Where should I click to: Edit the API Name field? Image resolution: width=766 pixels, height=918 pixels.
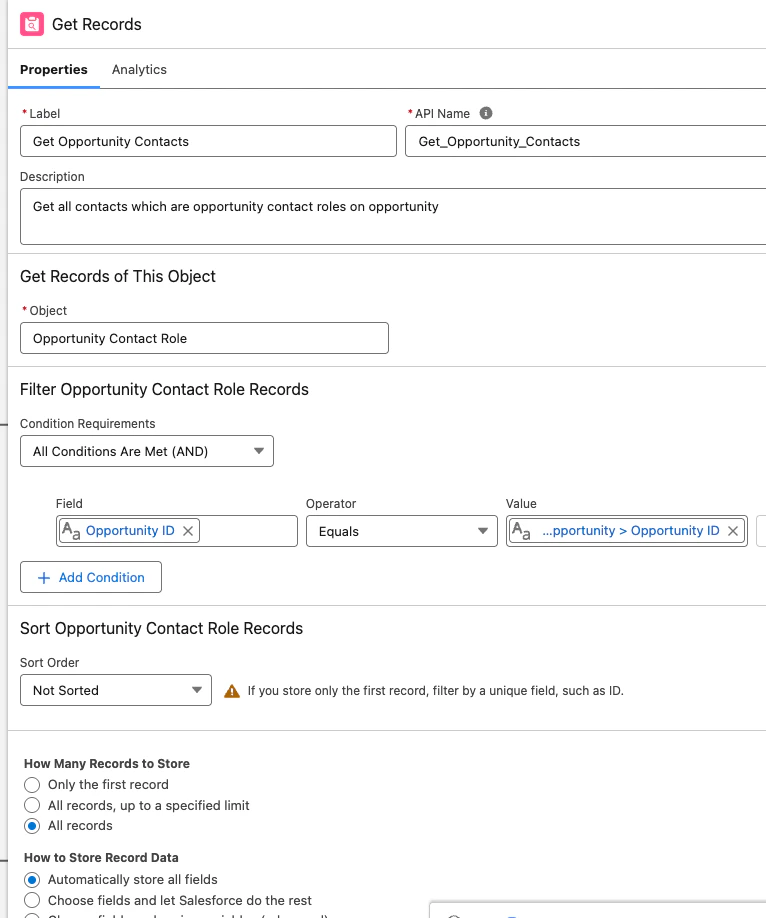pyautogui.click(x=586, y=141)
